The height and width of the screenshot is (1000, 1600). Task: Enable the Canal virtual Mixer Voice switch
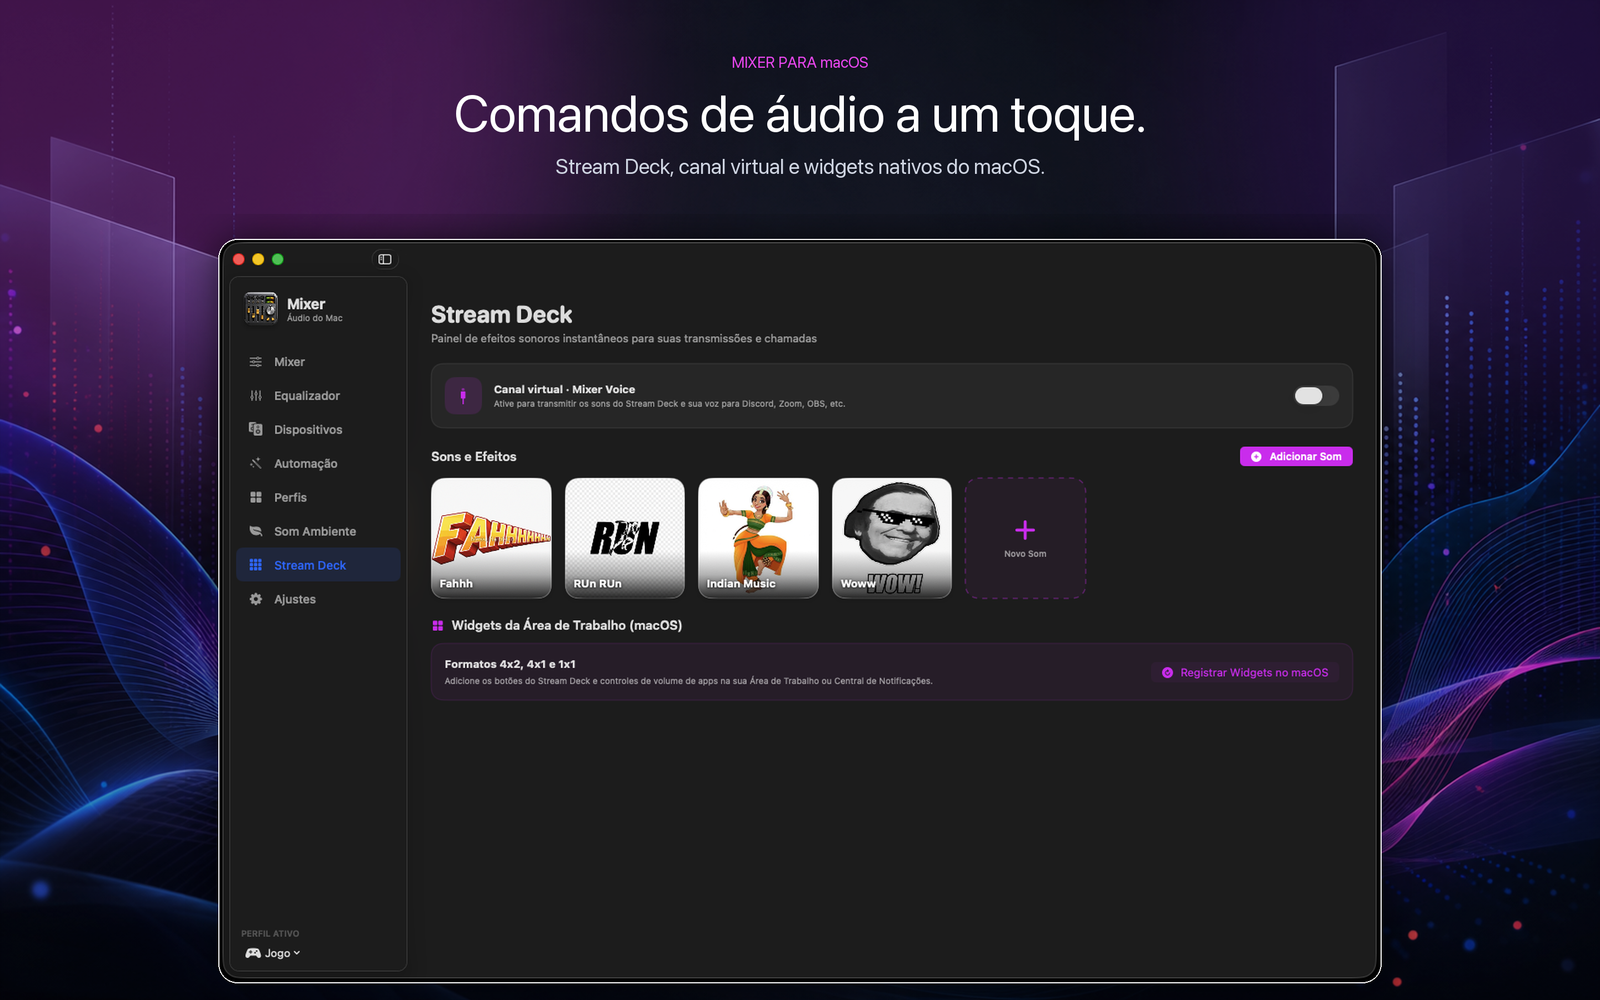coord(1316,396)
